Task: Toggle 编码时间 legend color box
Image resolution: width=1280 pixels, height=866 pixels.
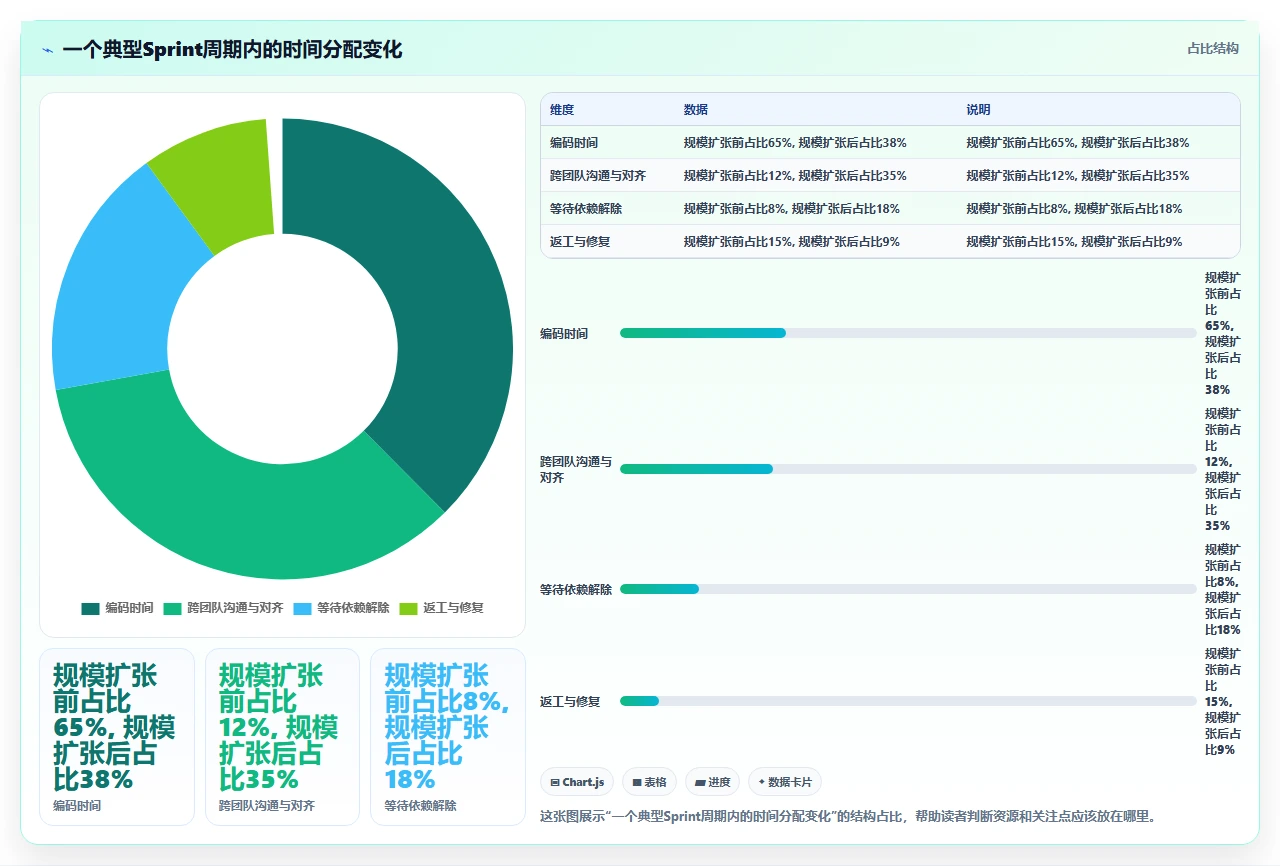Action: coord(90,608)
